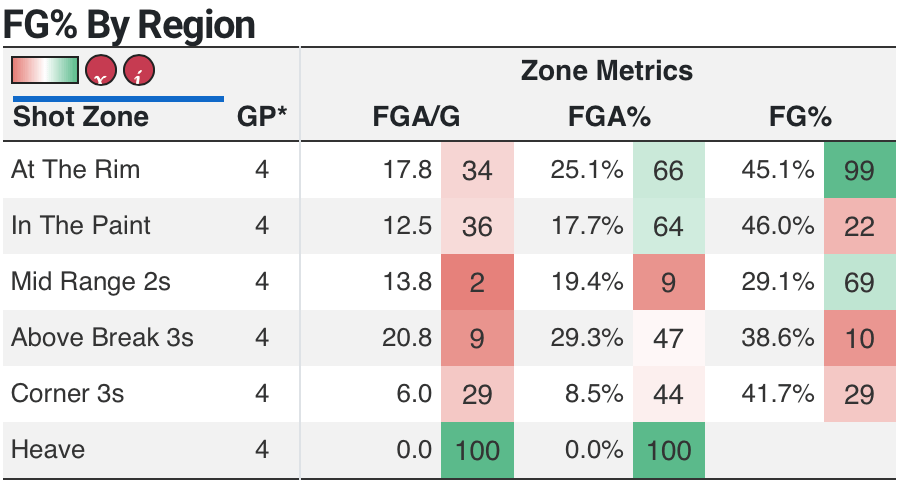The image size is (902, 480).
Task: Click the FG% By Region title
Action: (129, 24)
